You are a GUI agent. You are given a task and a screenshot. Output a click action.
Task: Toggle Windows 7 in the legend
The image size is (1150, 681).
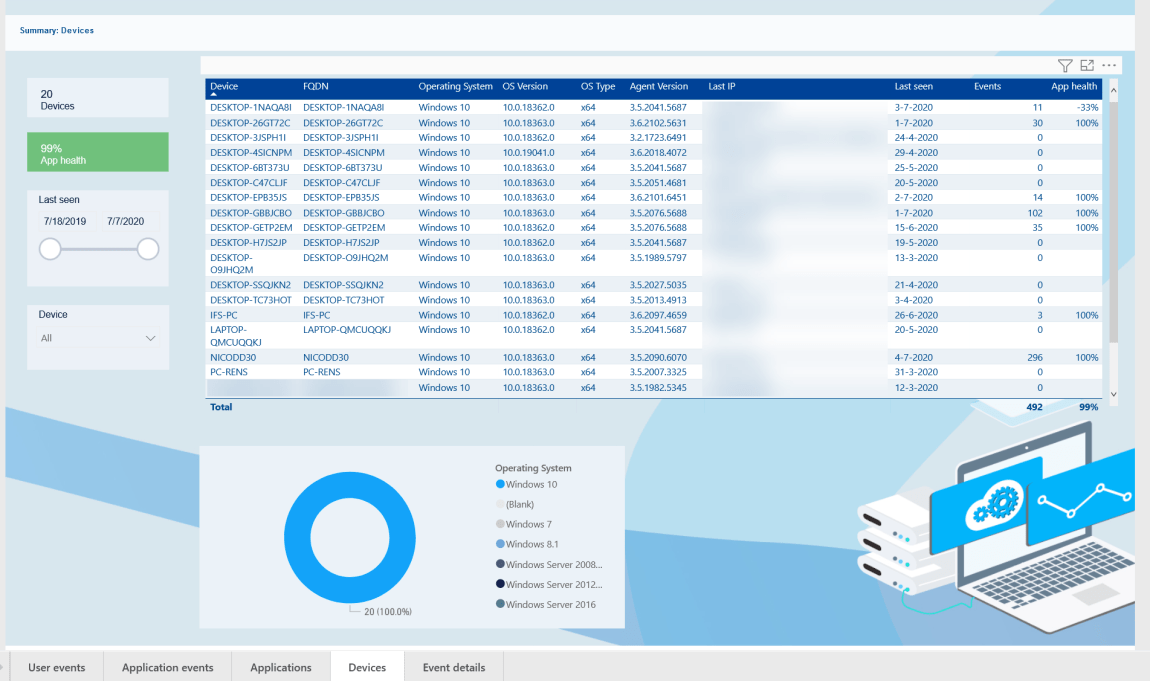click(527, 524)
